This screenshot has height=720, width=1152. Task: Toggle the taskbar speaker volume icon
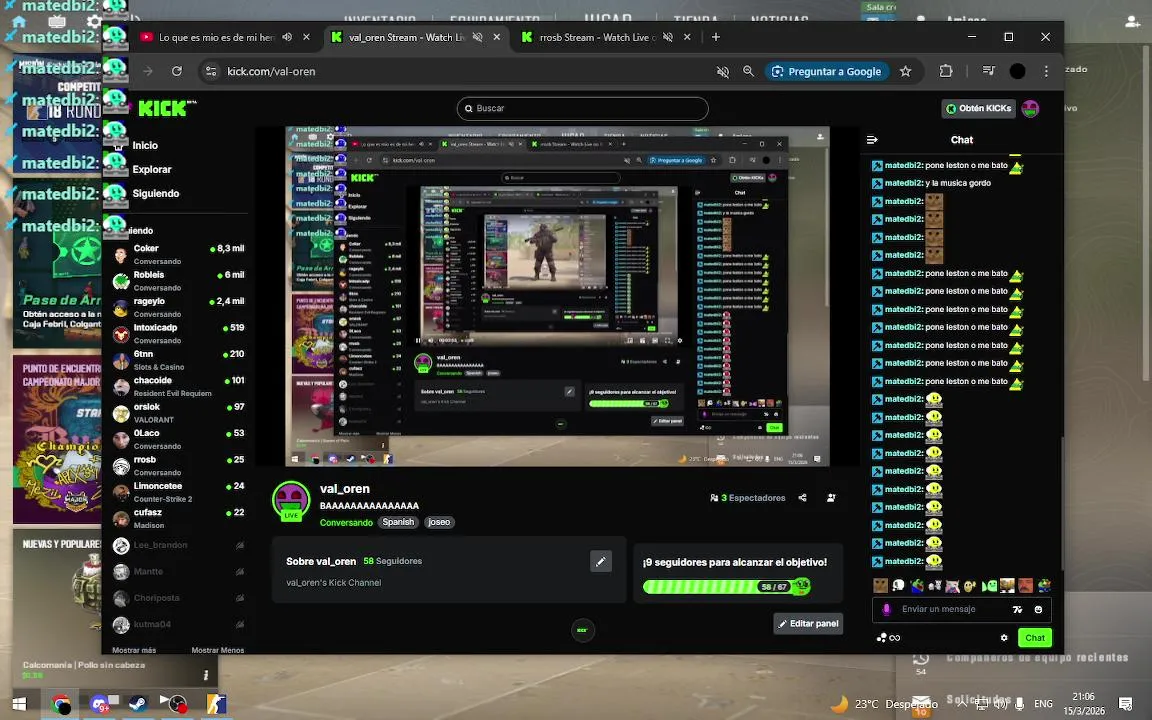[1000, 704]
